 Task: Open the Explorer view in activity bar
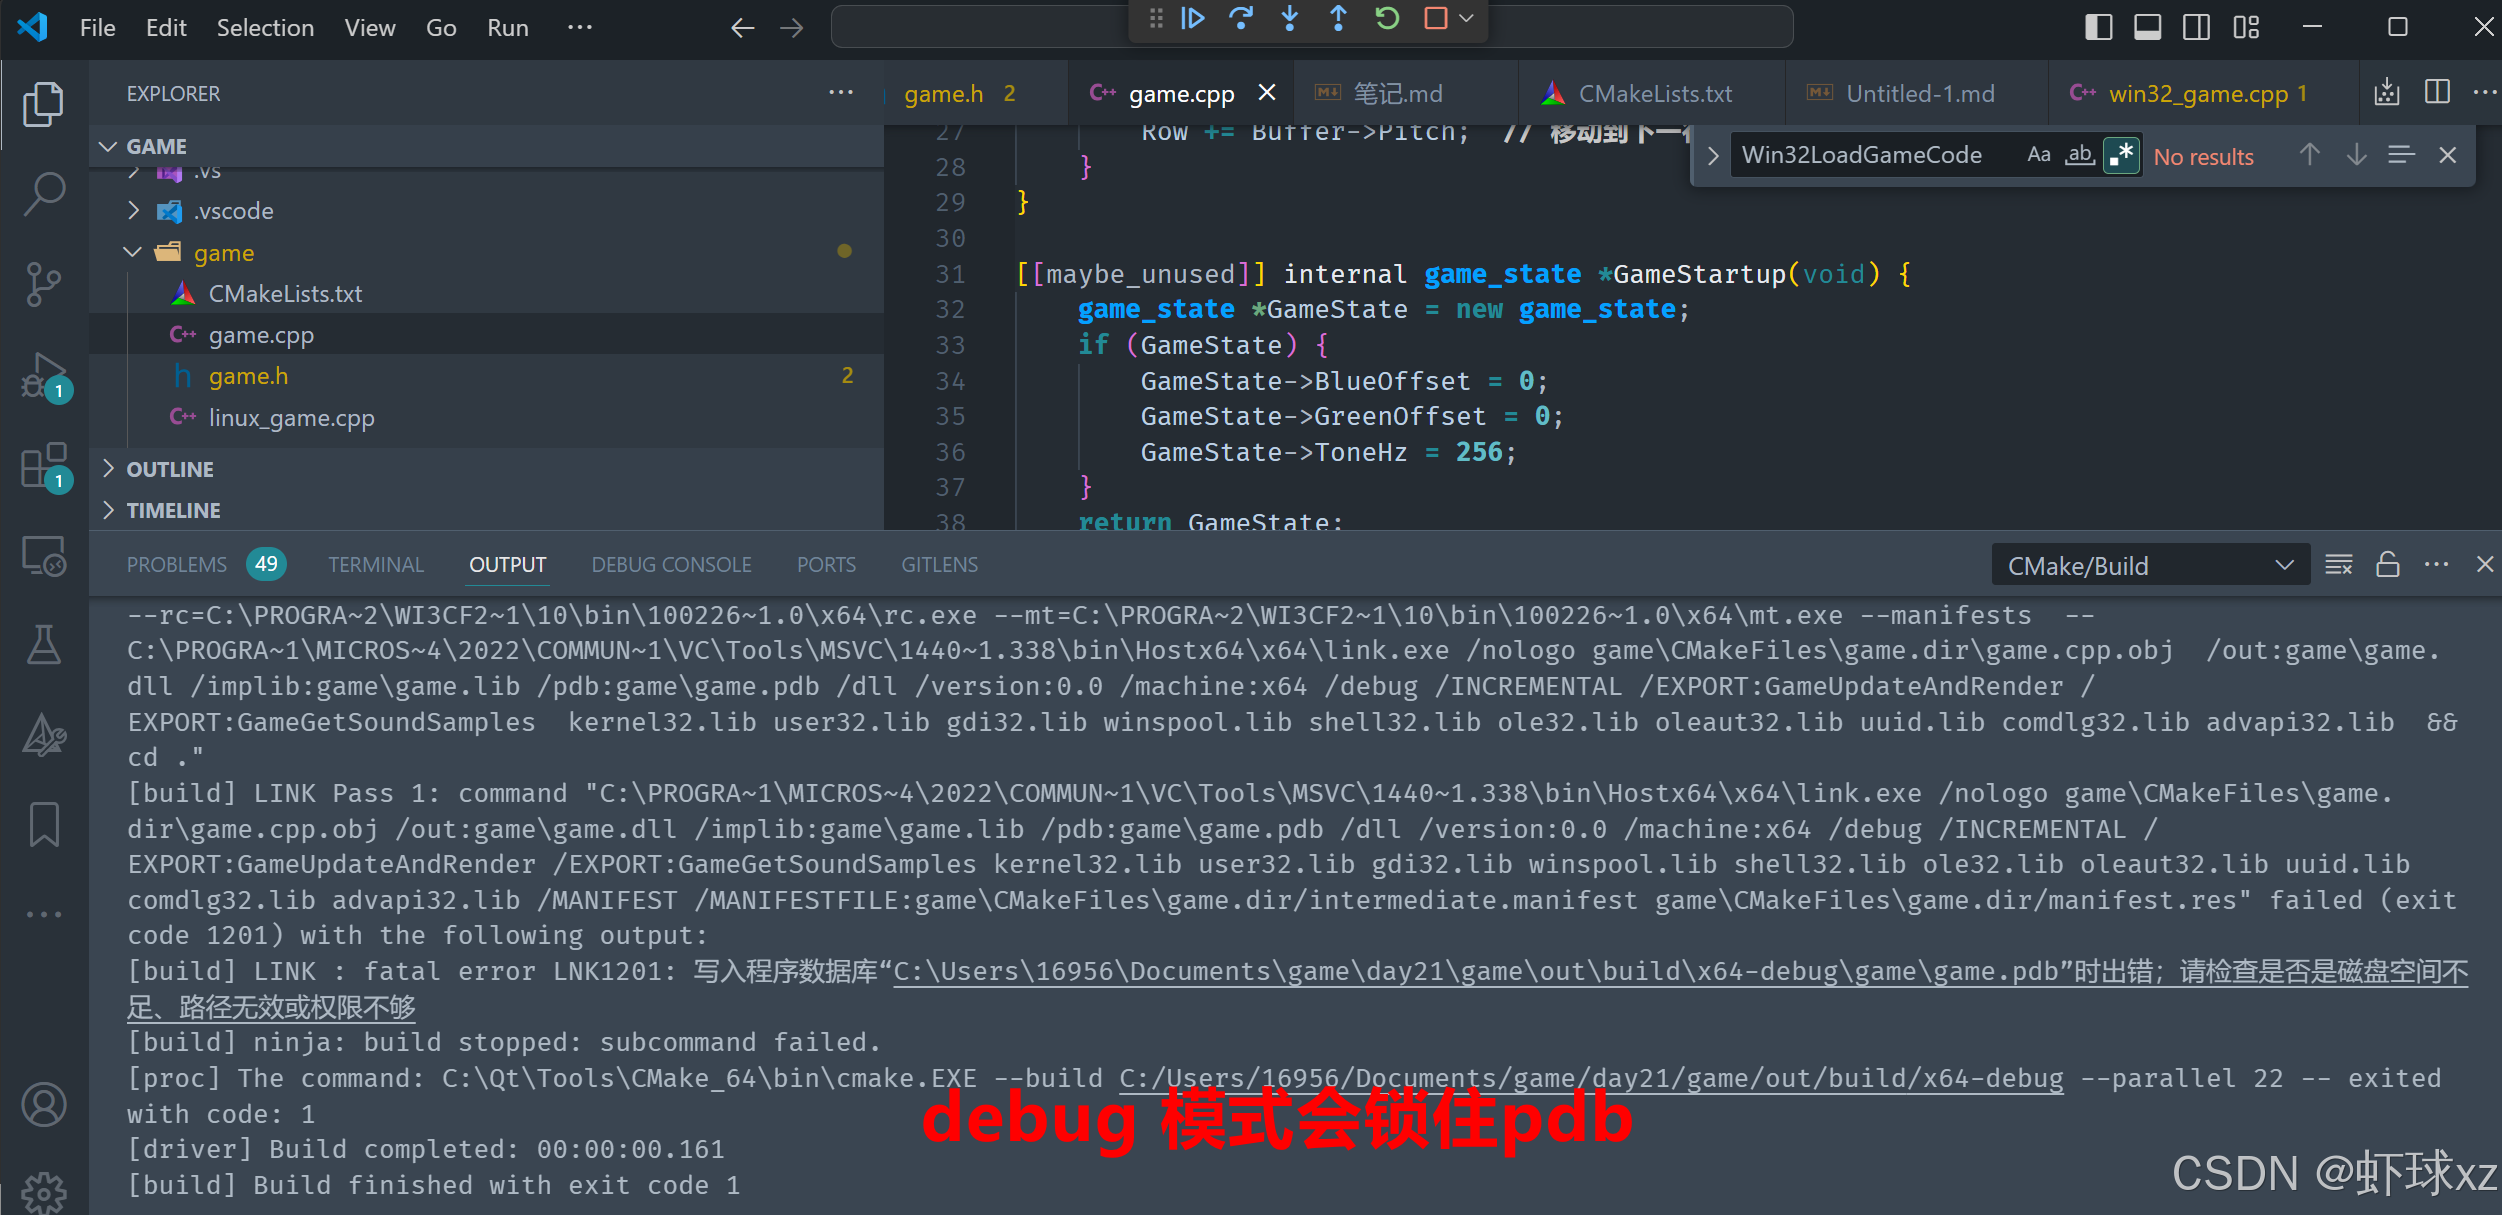pyautogui.click(x=43, y=104)
